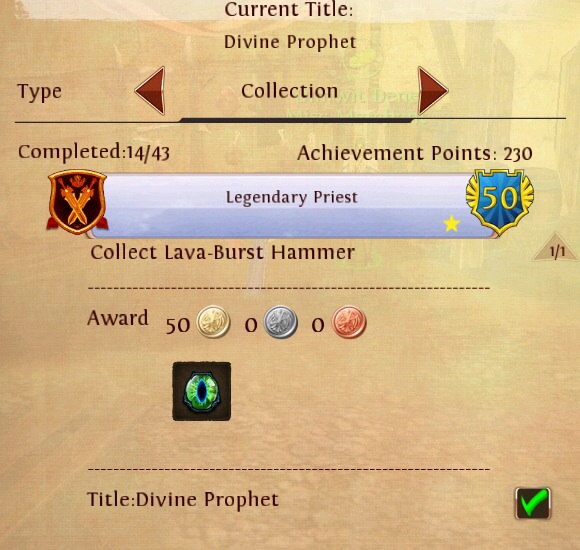Click the yellow star on achievement bar
The width and height of the screenshot is (580, 550).
(x=451, y=224)
